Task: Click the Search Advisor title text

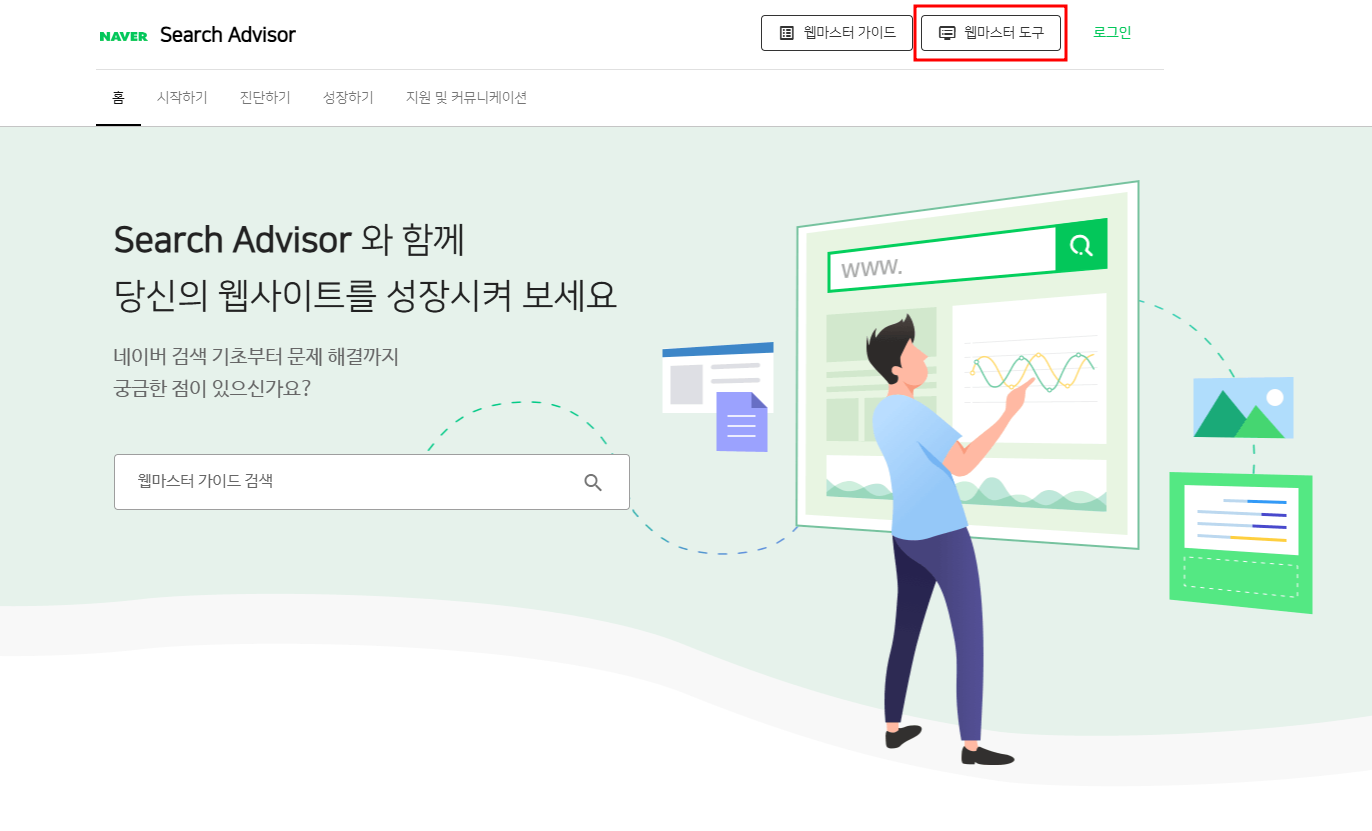Action: (x=228, y=35)
